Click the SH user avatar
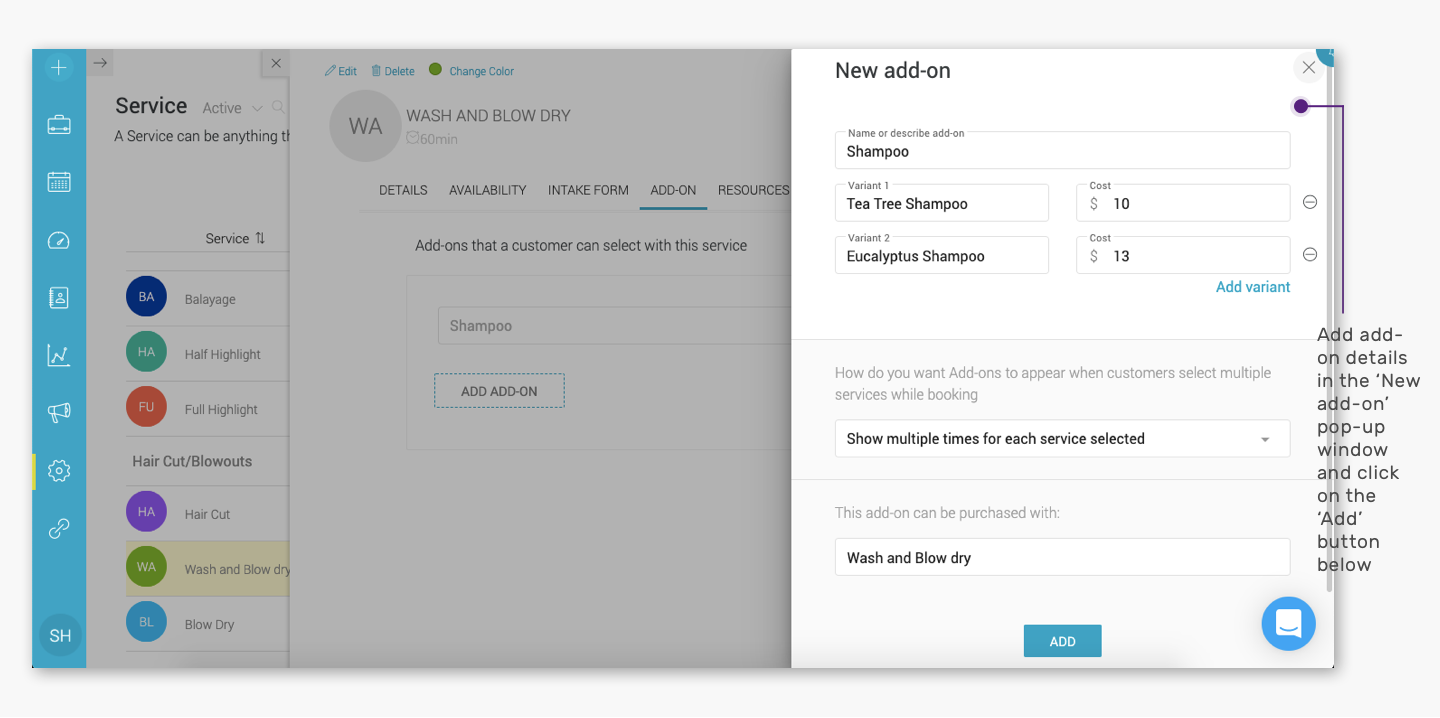 [60, 635]
